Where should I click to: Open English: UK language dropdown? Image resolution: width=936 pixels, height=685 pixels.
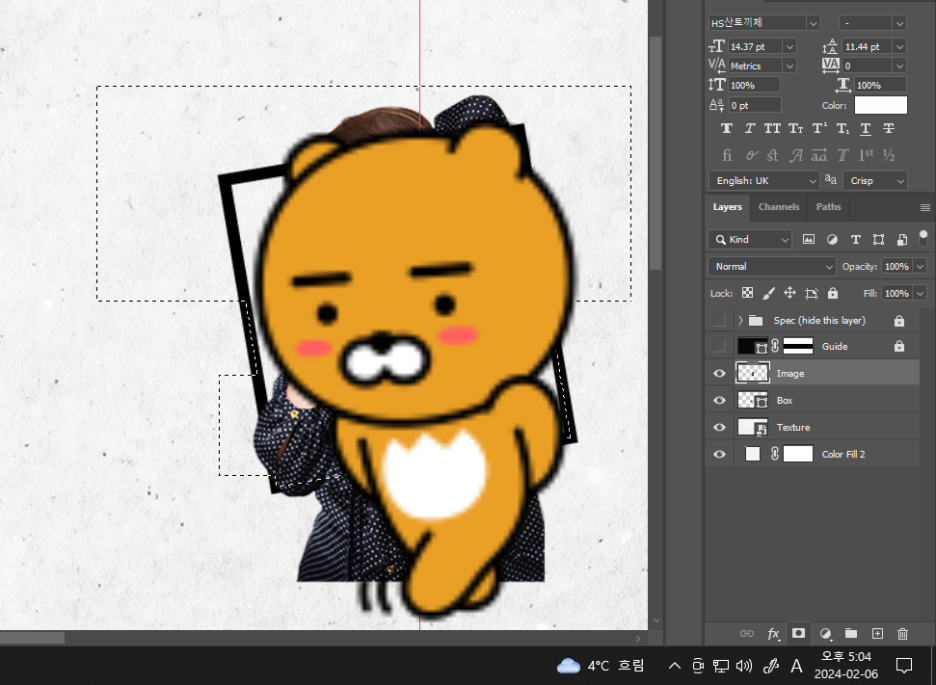tap(763, 181)
